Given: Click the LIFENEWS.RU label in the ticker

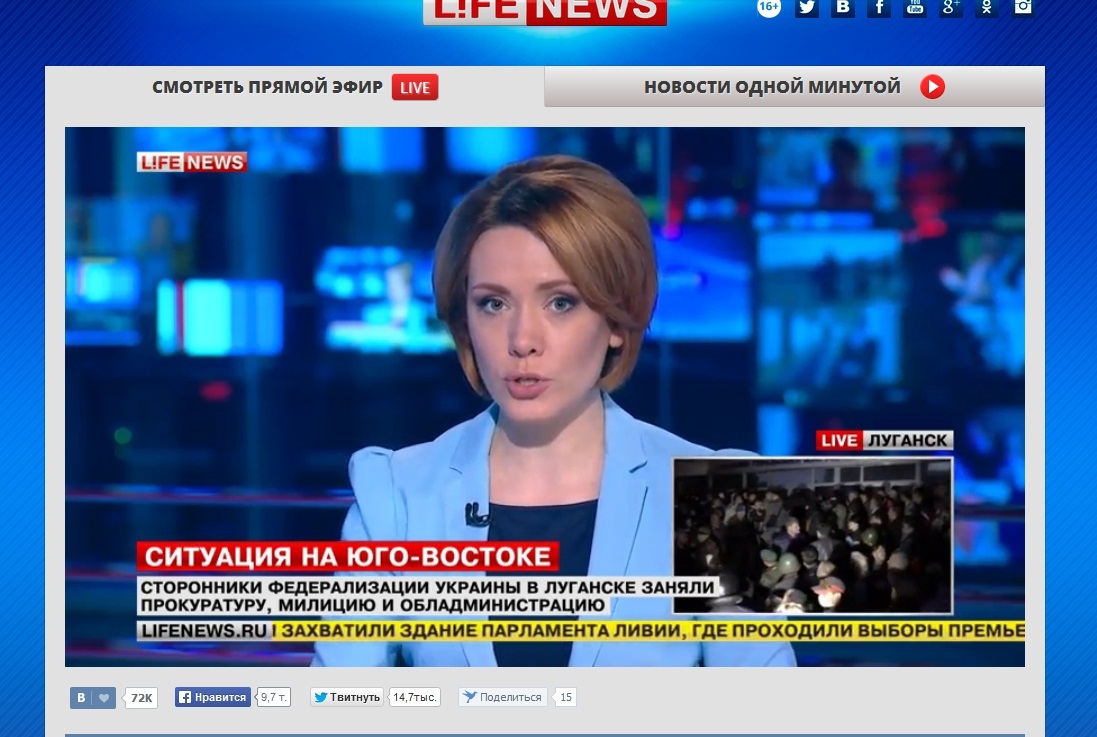Looking at the screenshot, I should tap(204, 631).
